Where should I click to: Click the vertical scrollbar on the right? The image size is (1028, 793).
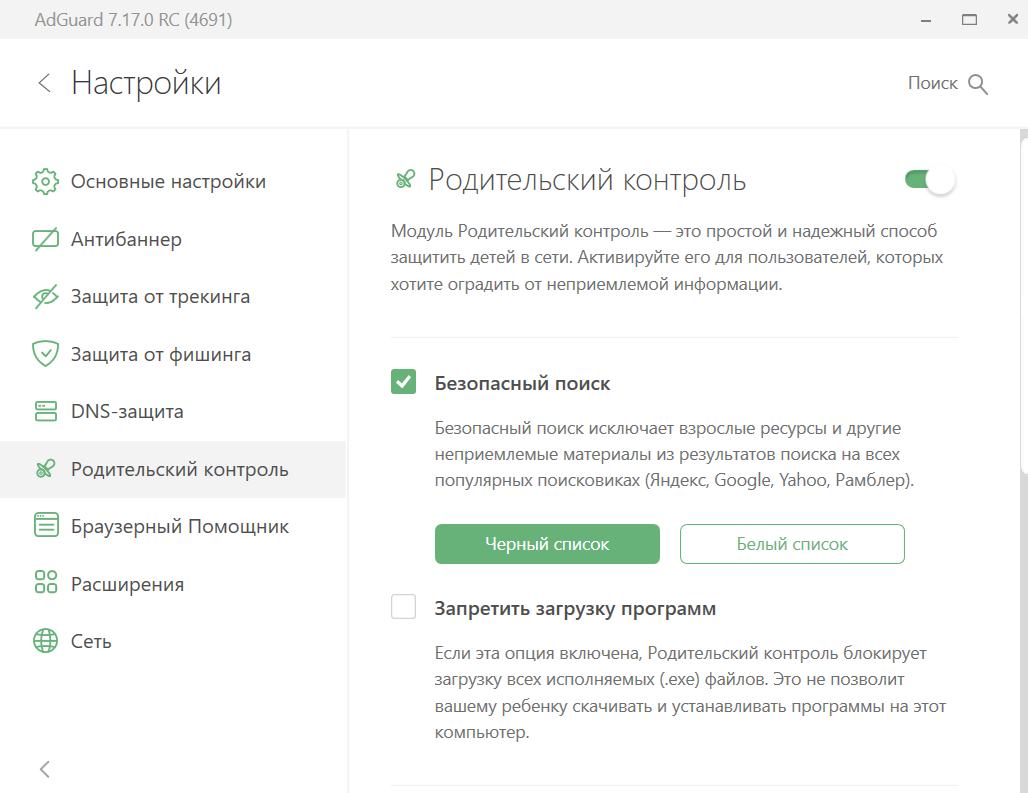1022,300
